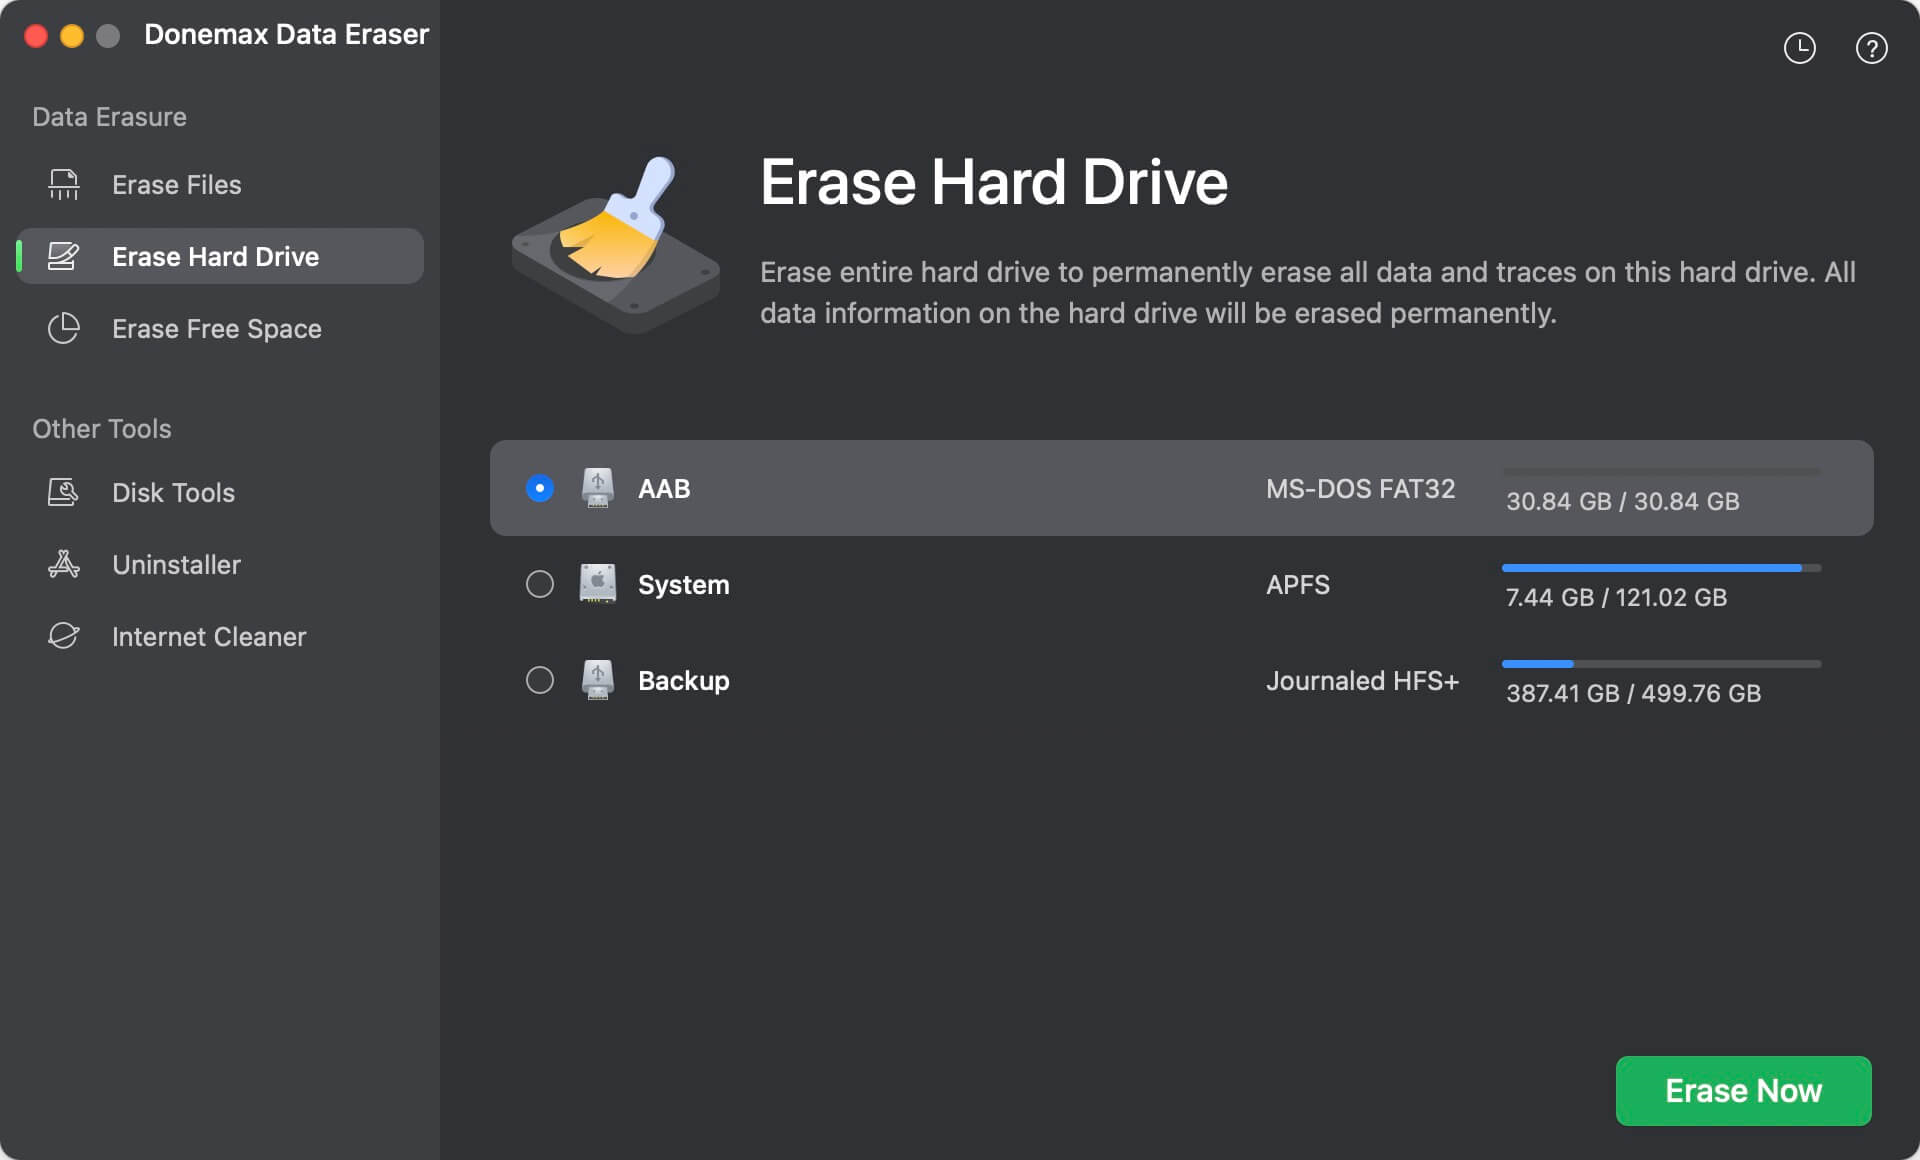
Task: Minimize the window with yellow button
Action: (x=72, y=36)
